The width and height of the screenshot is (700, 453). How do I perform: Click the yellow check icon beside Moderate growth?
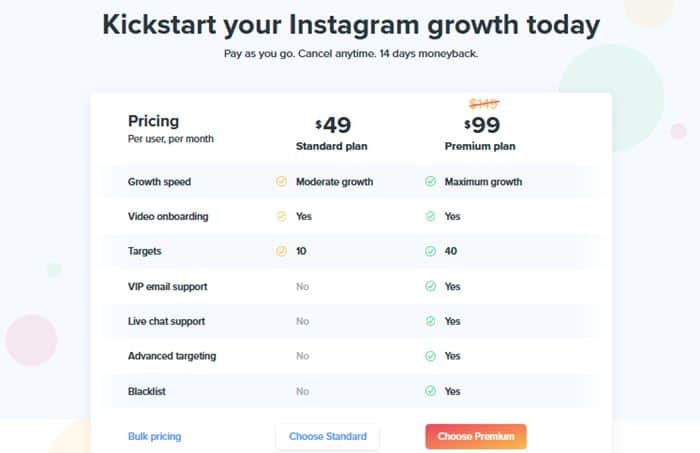pos(281,181)
